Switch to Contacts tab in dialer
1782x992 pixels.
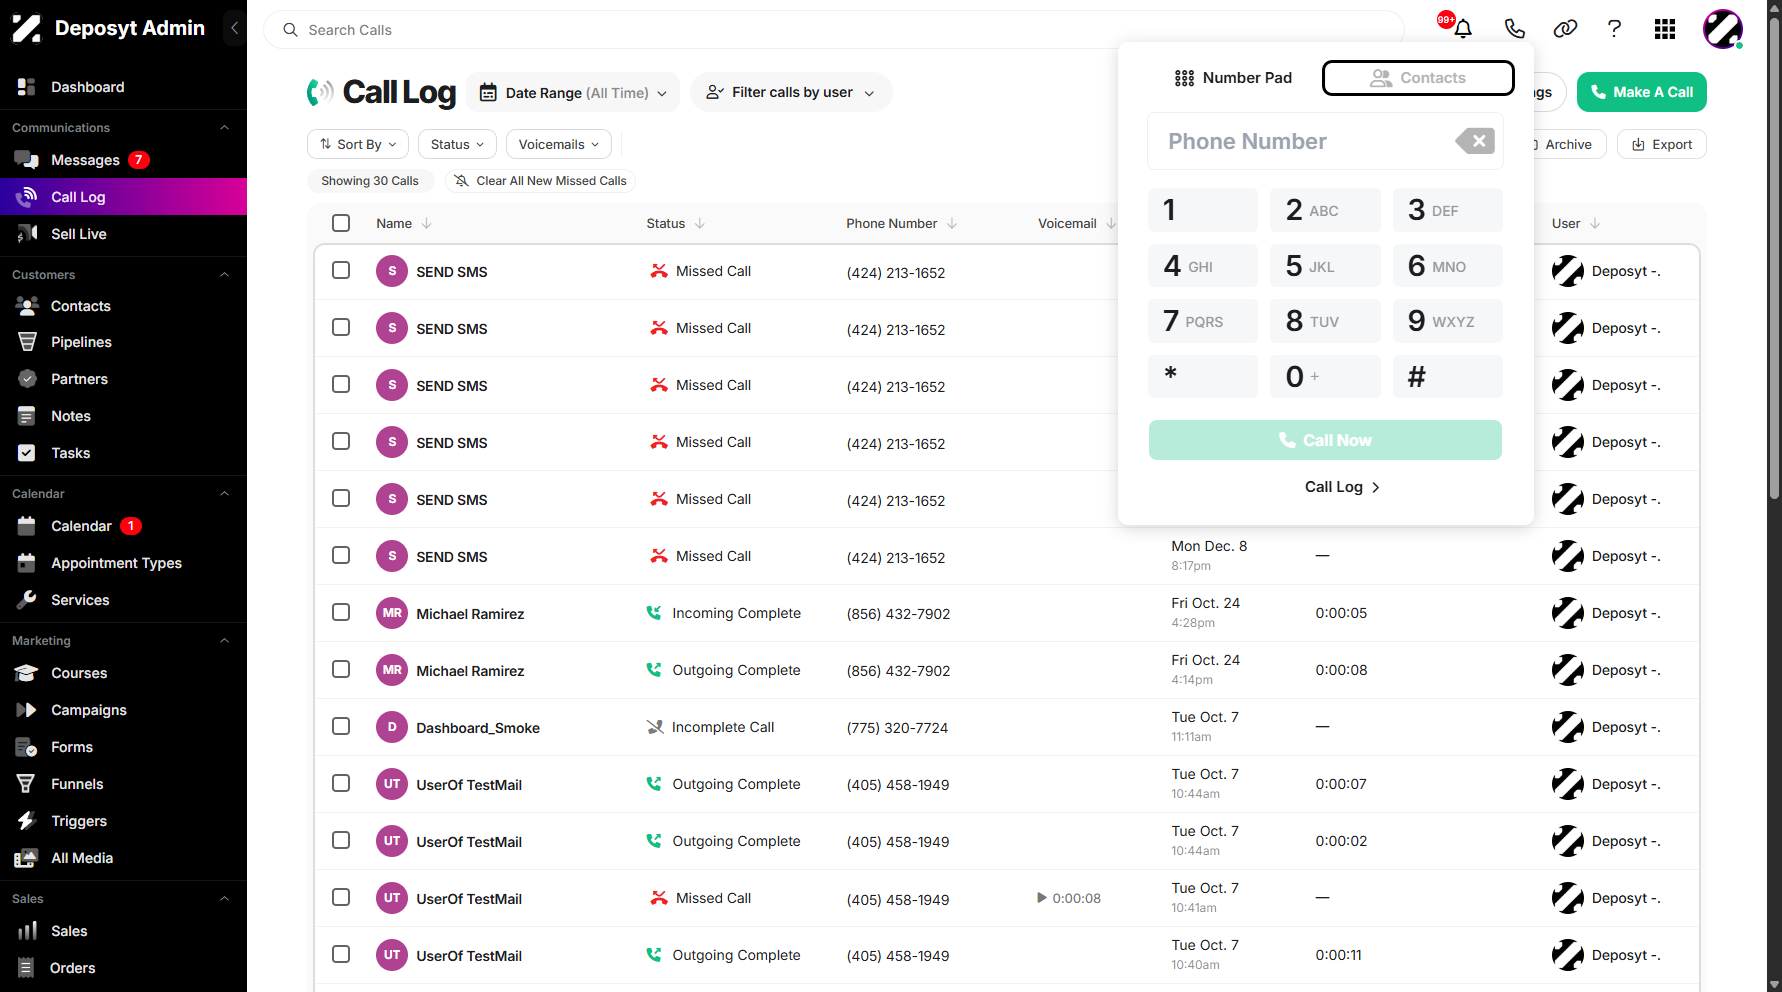tap(1418, 78)
